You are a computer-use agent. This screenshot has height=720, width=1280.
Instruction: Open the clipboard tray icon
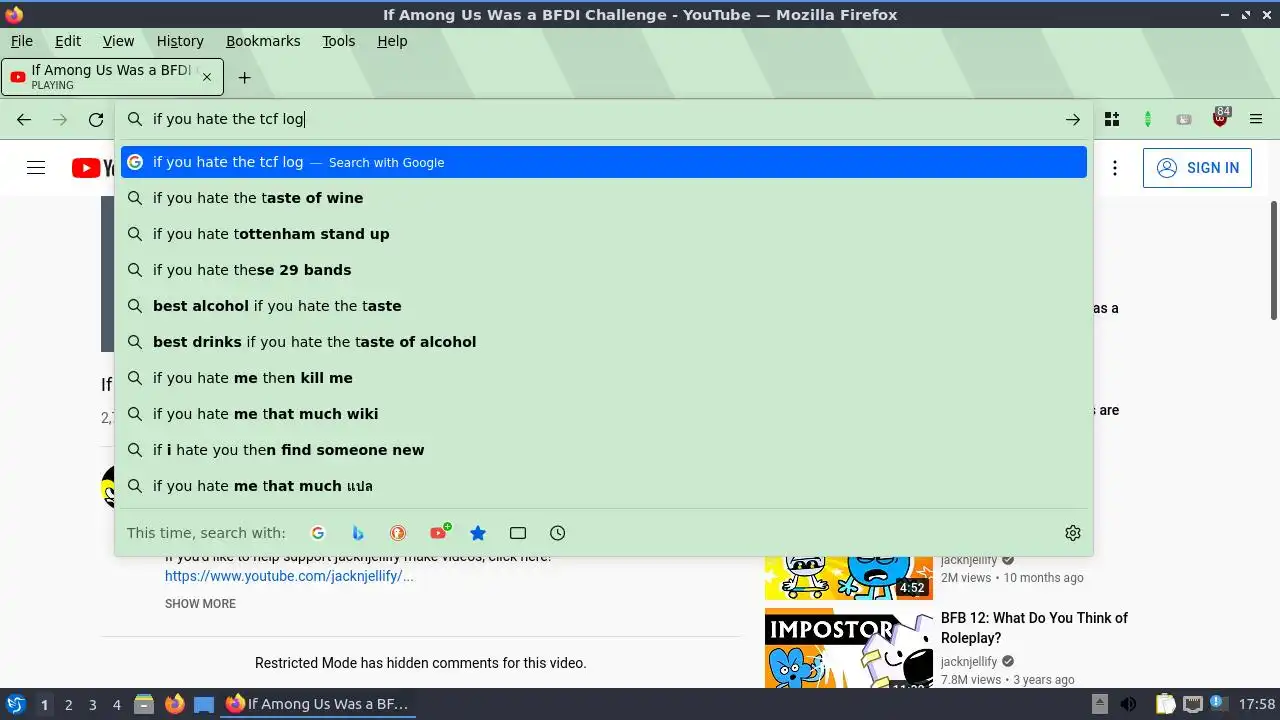tap(1165, 704)
